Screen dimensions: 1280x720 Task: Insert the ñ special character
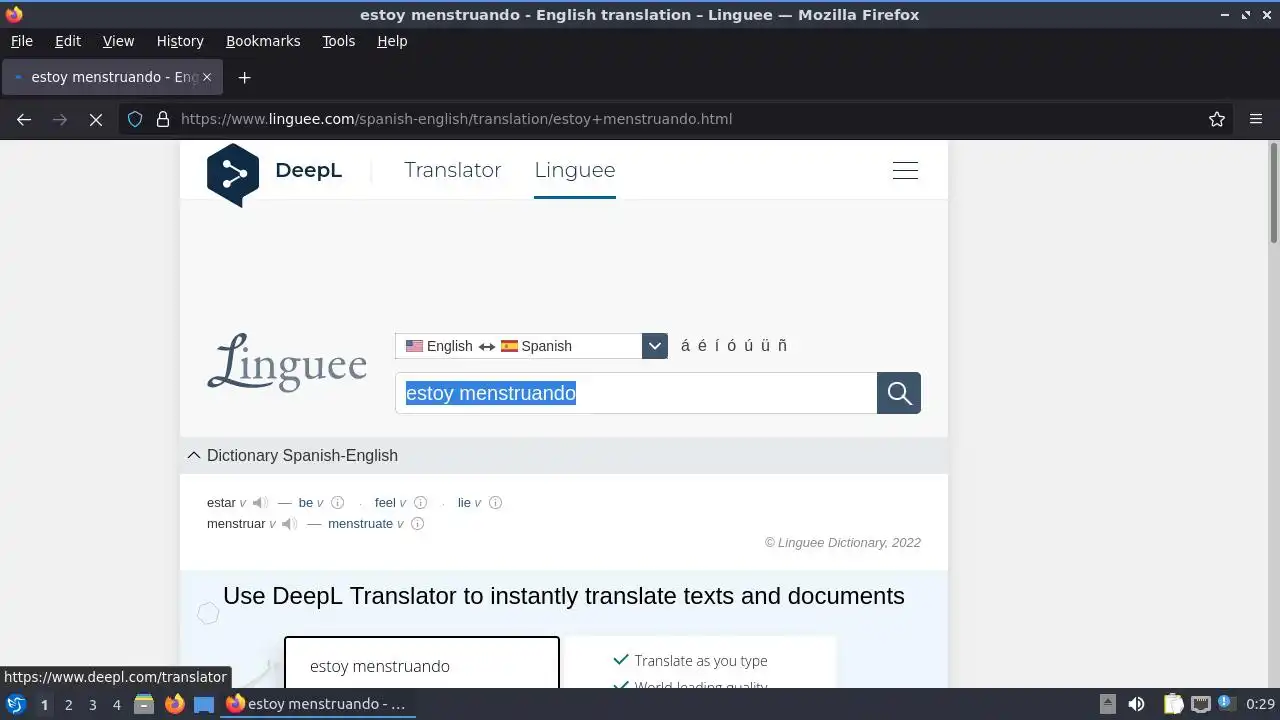pos(782,346)
